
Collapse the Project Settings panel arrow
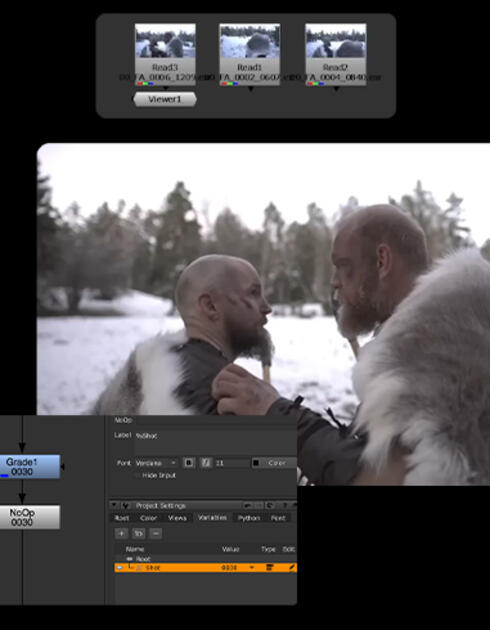(114, 505)
